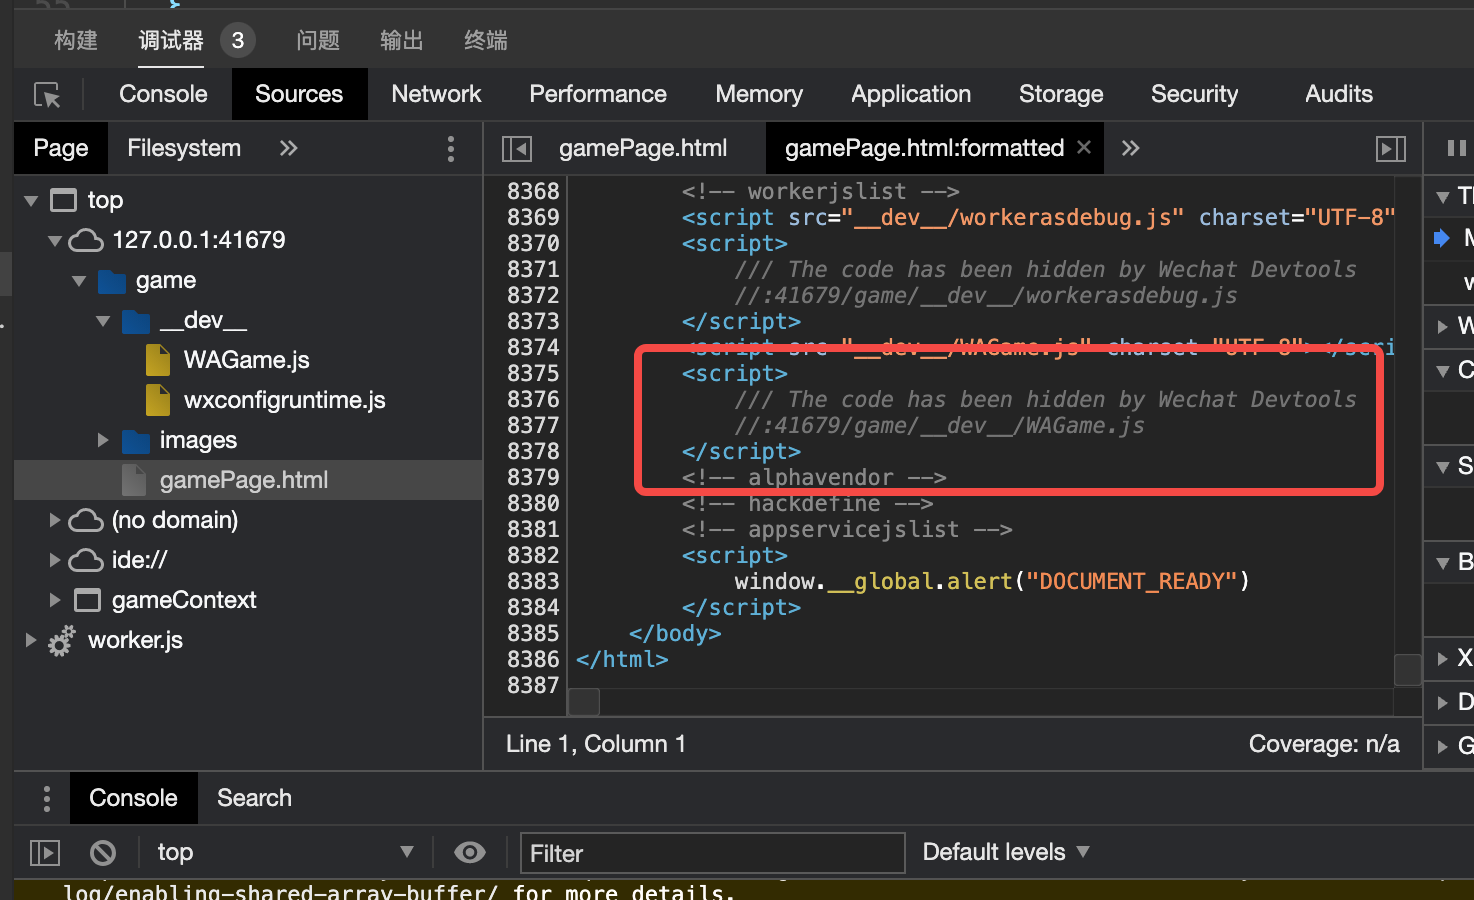Screen dimensions: 1474x900
Task: Click the debugger badge showing 3
Action: (x=238, y=40)
